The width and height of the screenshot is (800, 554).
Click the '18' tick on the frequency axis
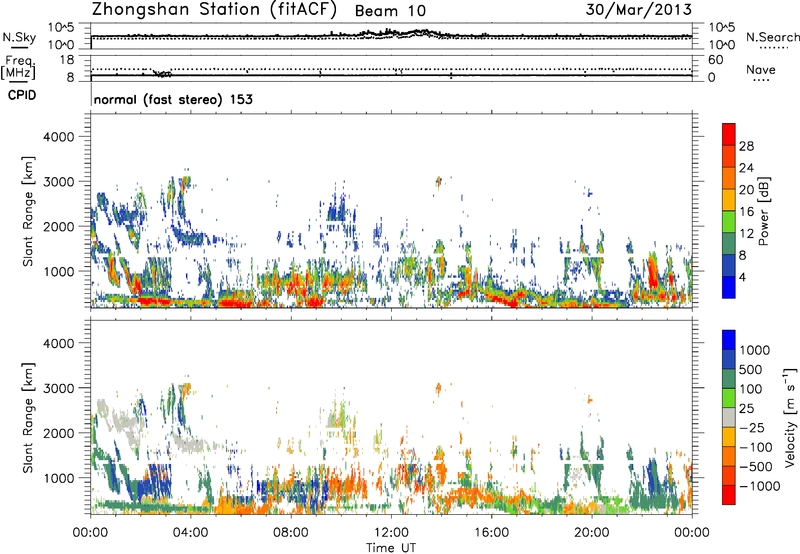click(x=67, y=60)
